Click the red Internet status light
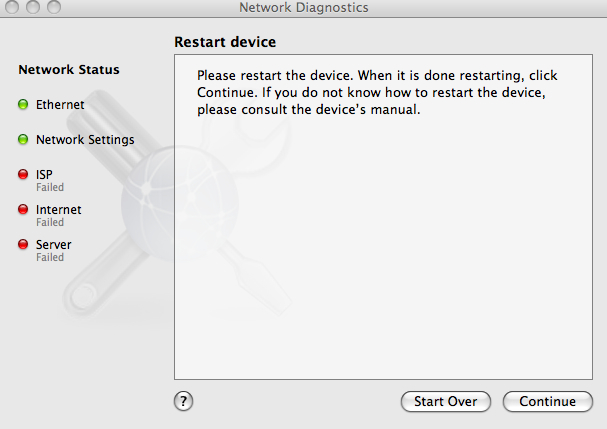607x429 pixels. tap(23, 209)
